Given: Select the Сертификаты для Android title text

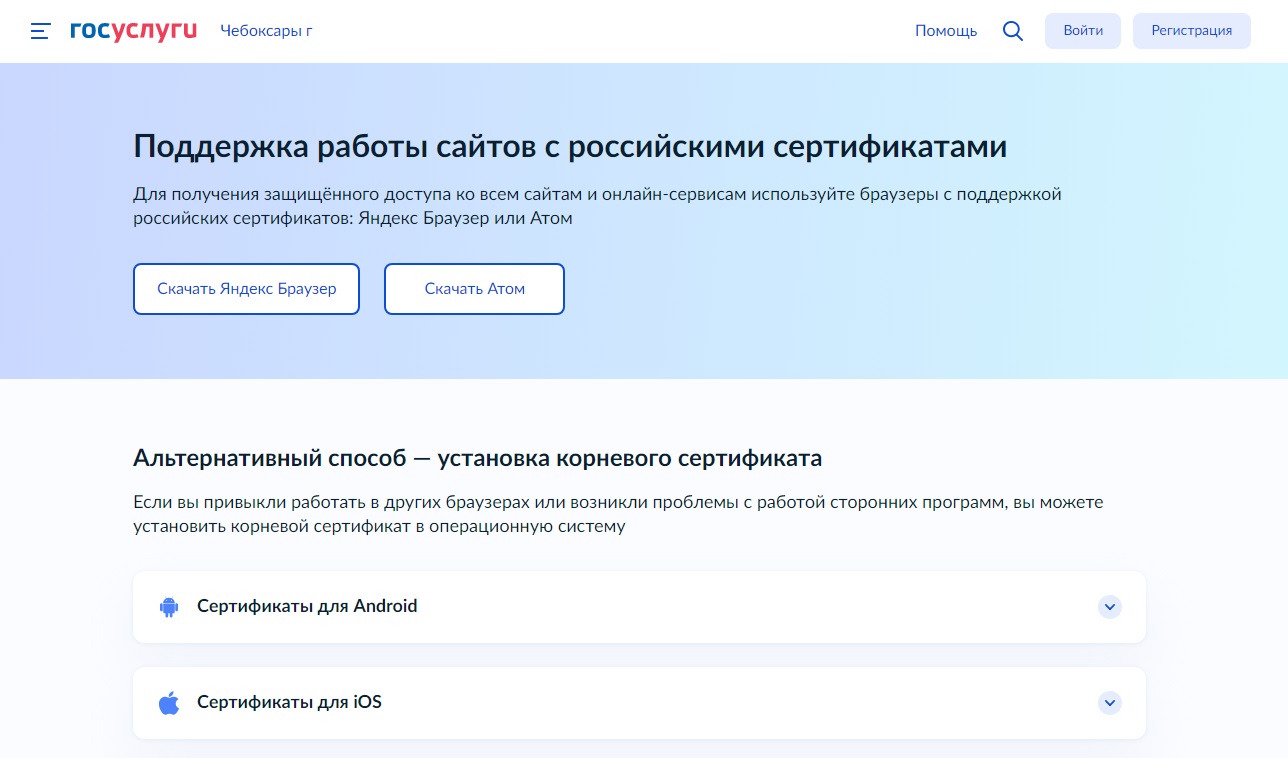Looking at the screenshot, I should click(307, 606).
